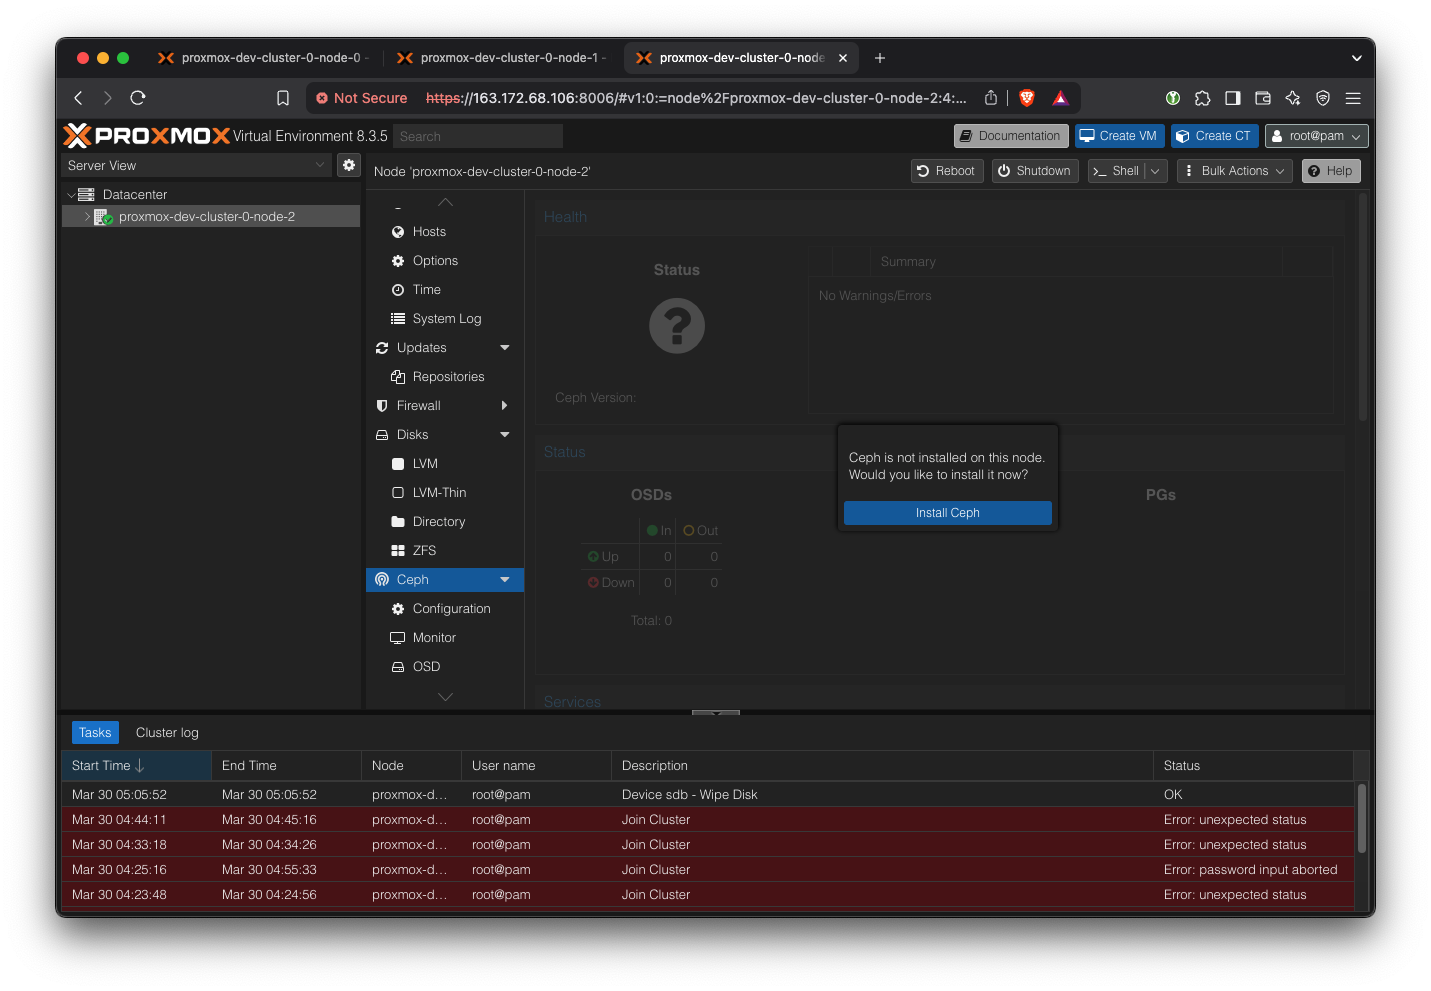Open the Bulk Actions dropdown
The height and width of the screenshot is (991, 1431).
[1234, 171]
